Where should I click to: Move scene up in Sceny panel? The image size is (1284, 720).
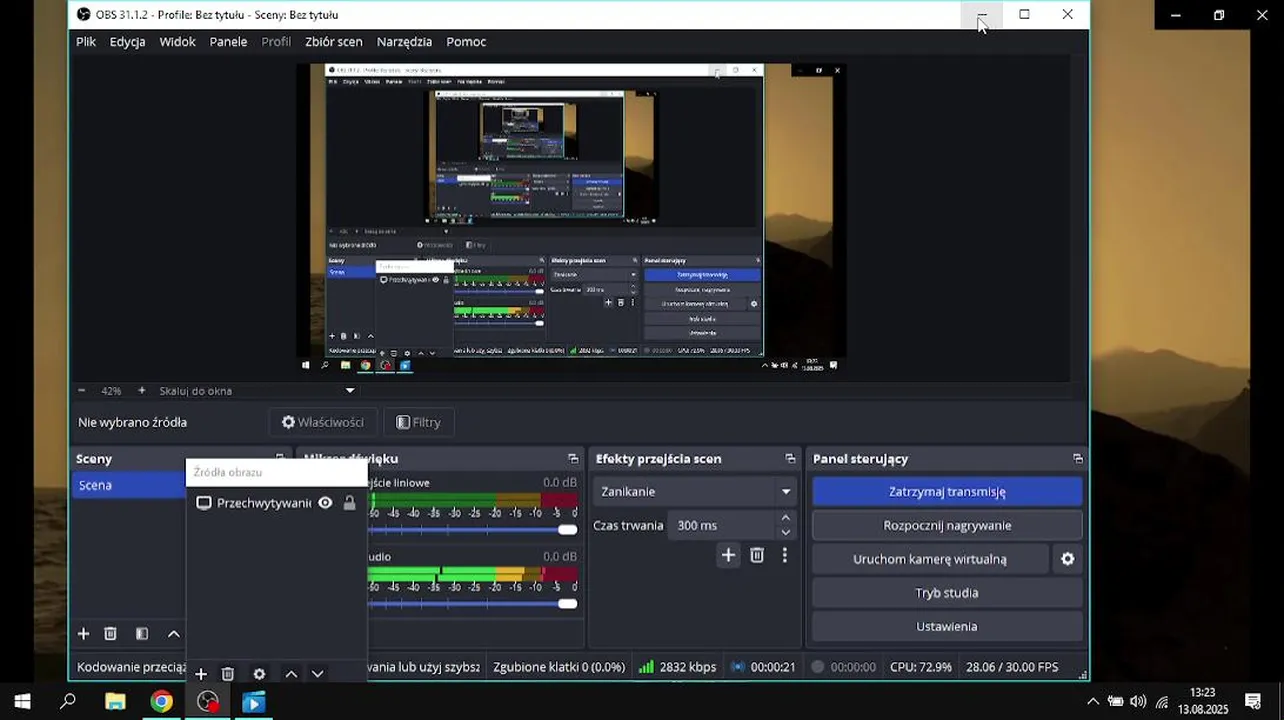coord(173,634)
